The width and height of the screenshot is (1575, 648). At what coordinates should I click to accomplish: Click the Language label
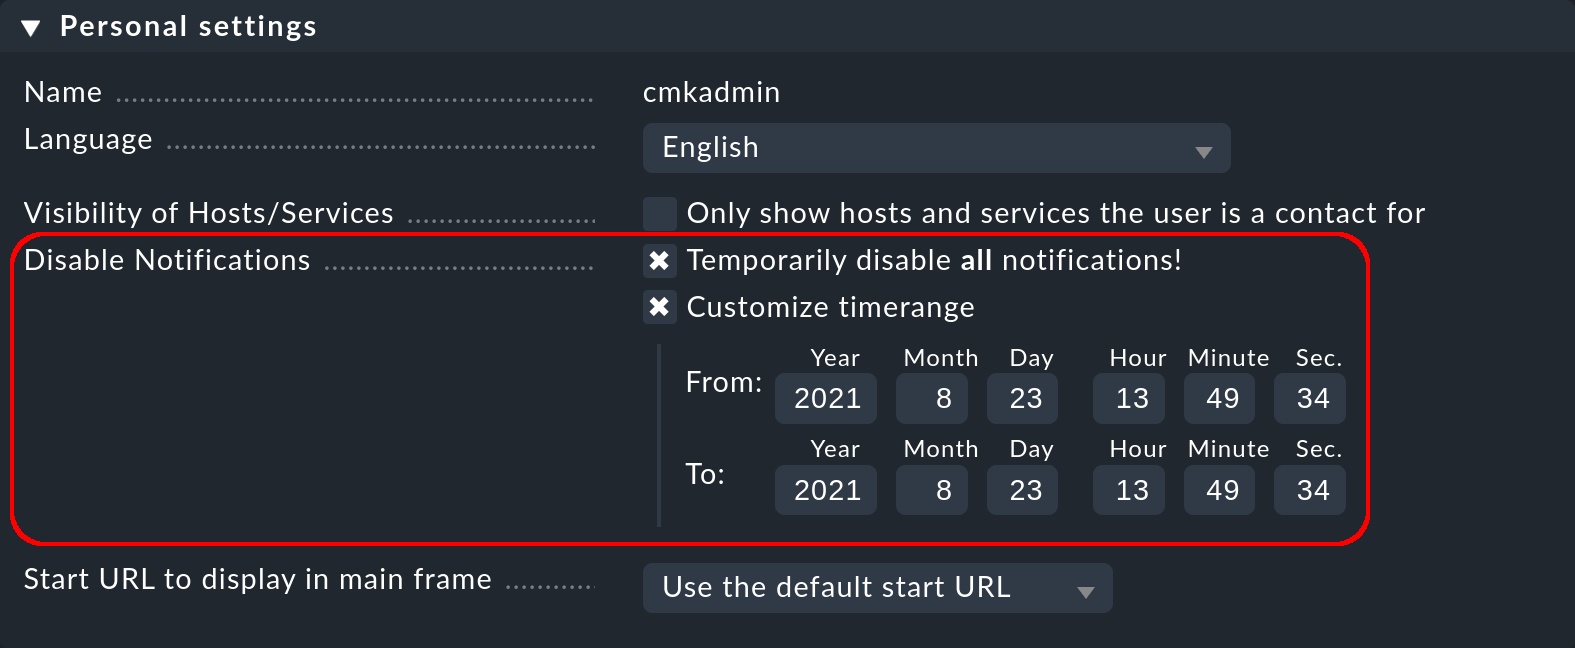pyautogui.click(x=88, y=140)
